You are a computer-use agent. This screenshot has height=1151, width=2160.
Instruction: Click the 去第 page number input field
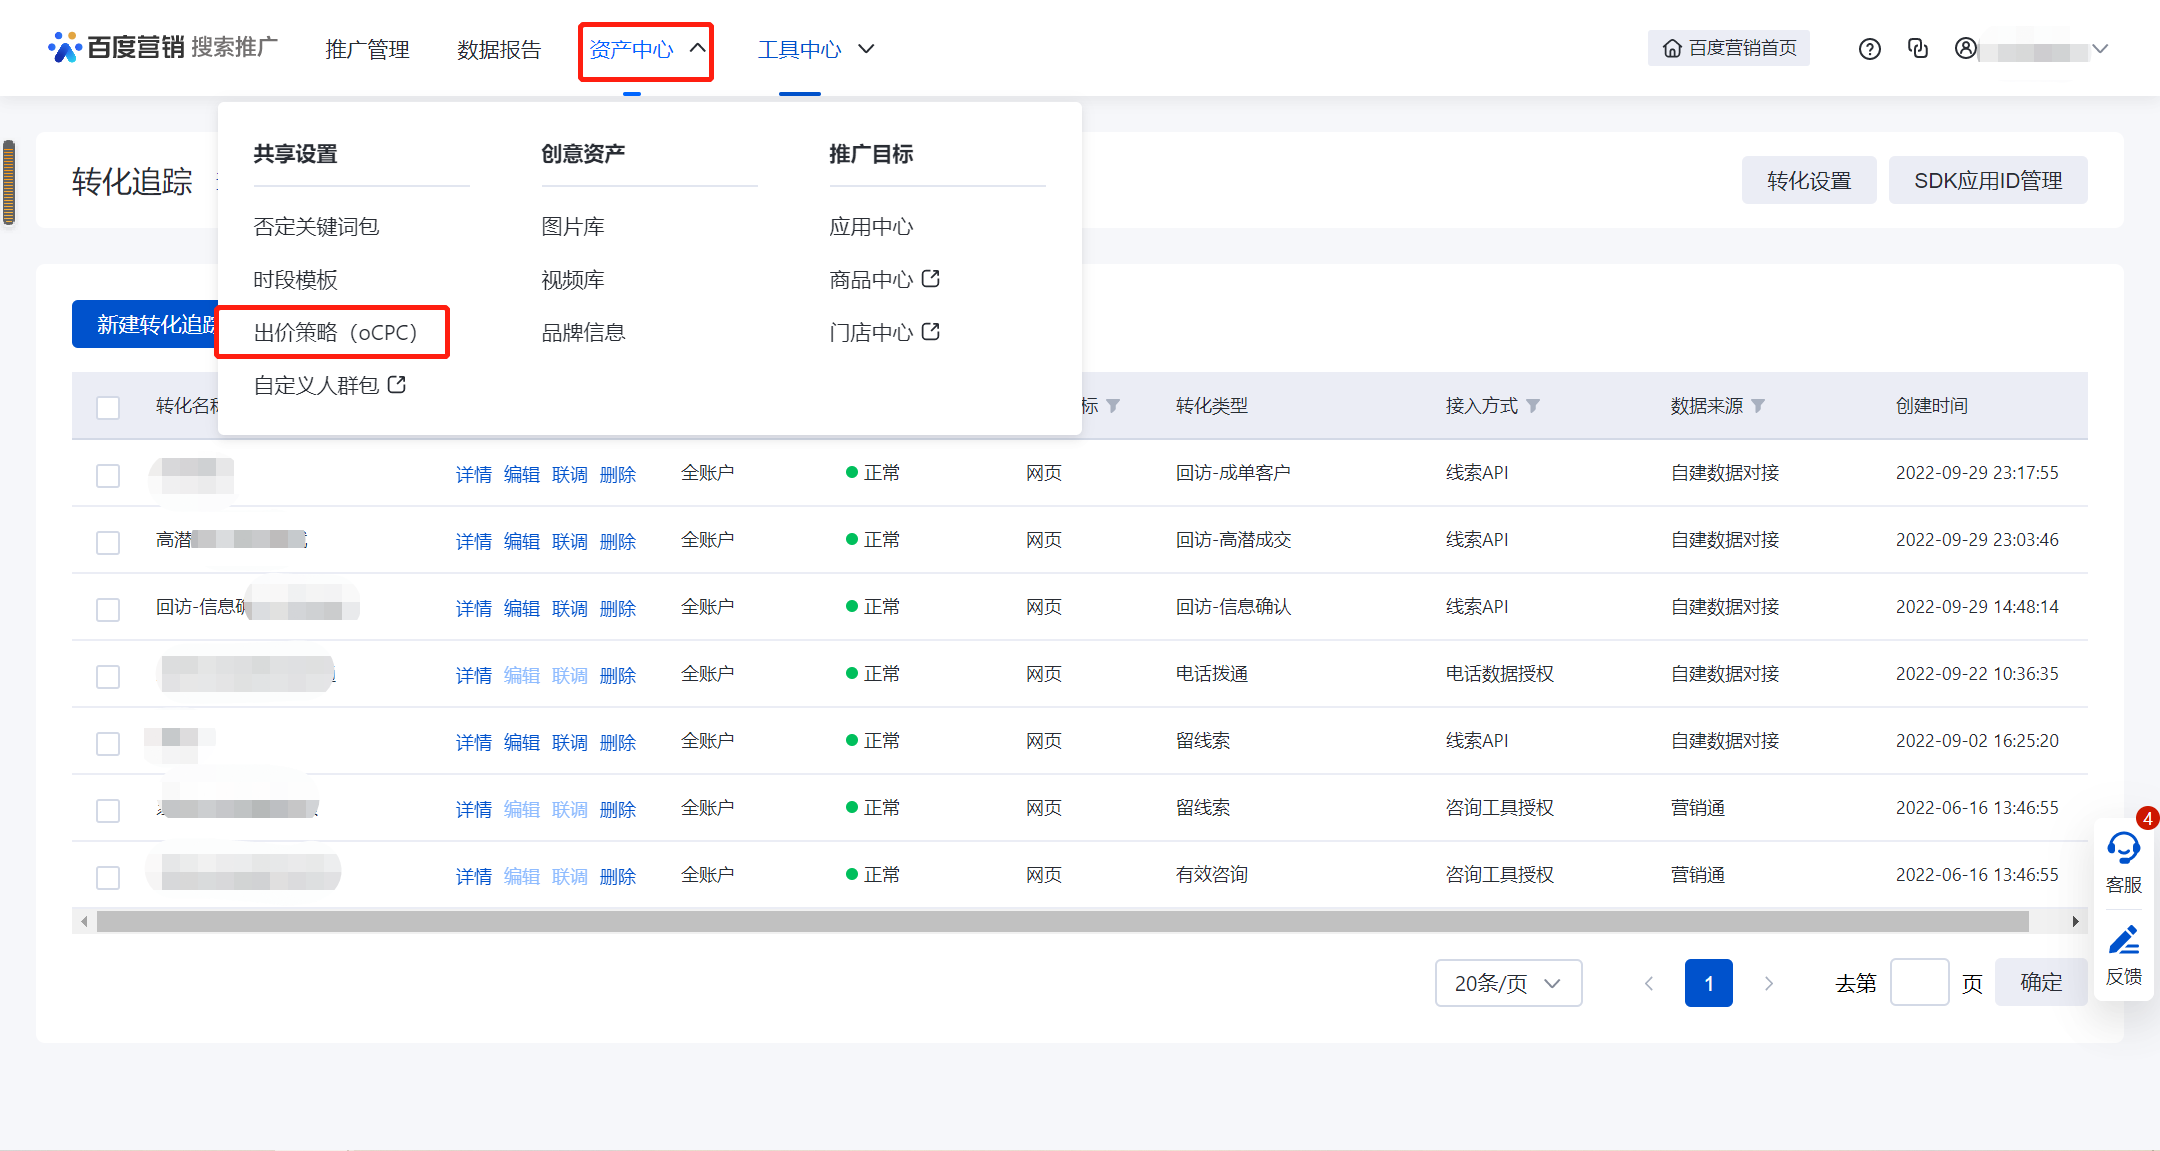point(1919,983)
